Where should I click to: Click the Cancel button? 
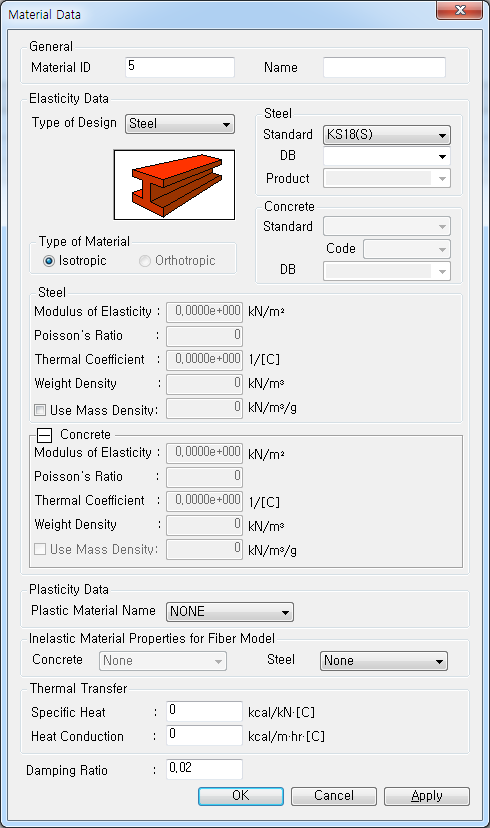click(x=334, y=796)
